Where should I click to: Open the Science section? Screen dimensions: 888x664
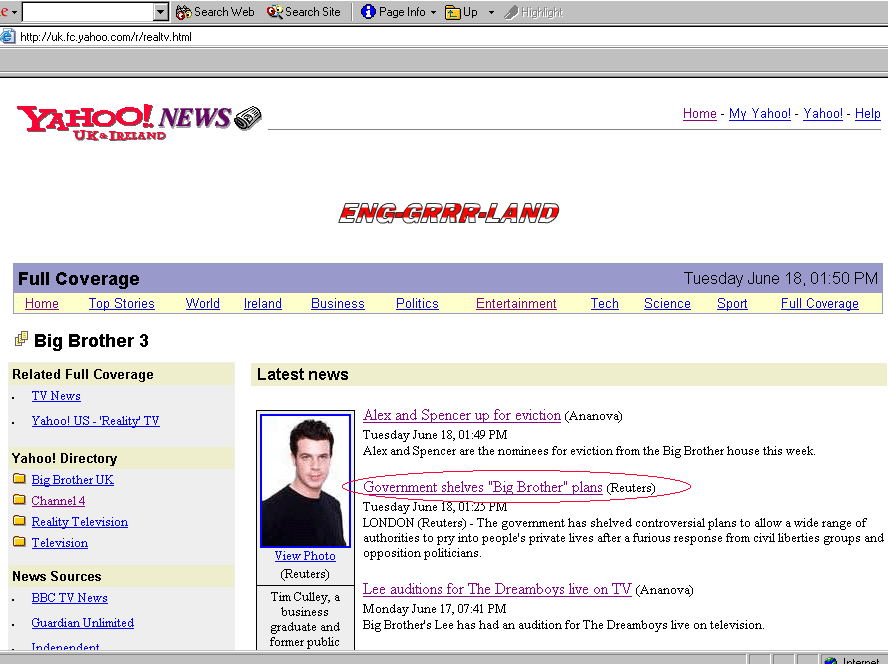coord(668,304)
